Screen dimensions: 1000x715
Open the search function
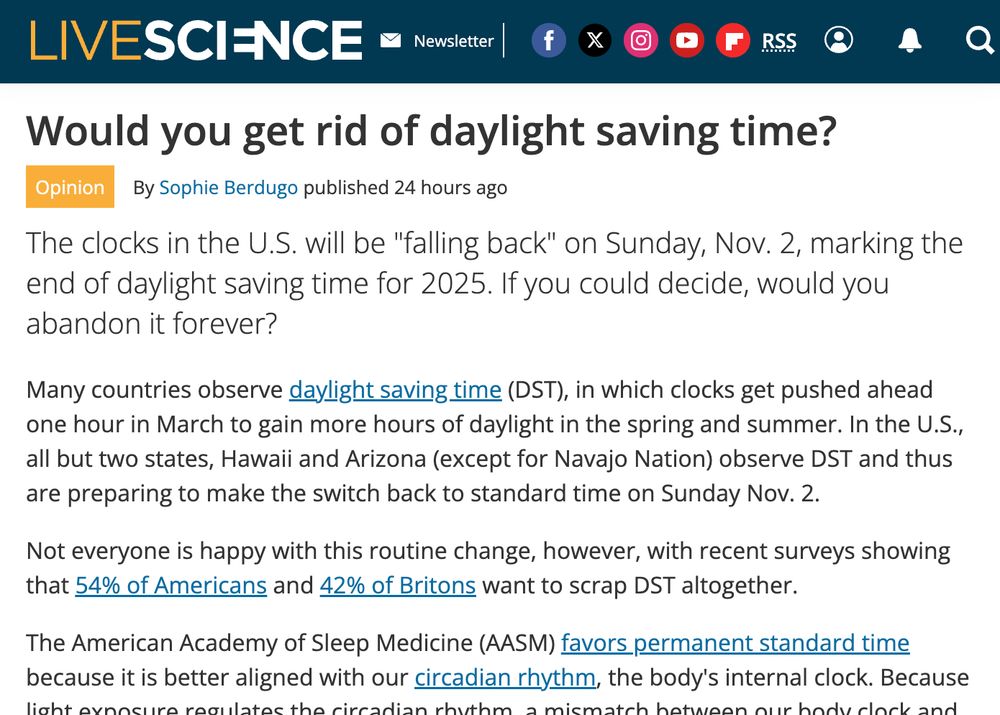coord(976,40)
